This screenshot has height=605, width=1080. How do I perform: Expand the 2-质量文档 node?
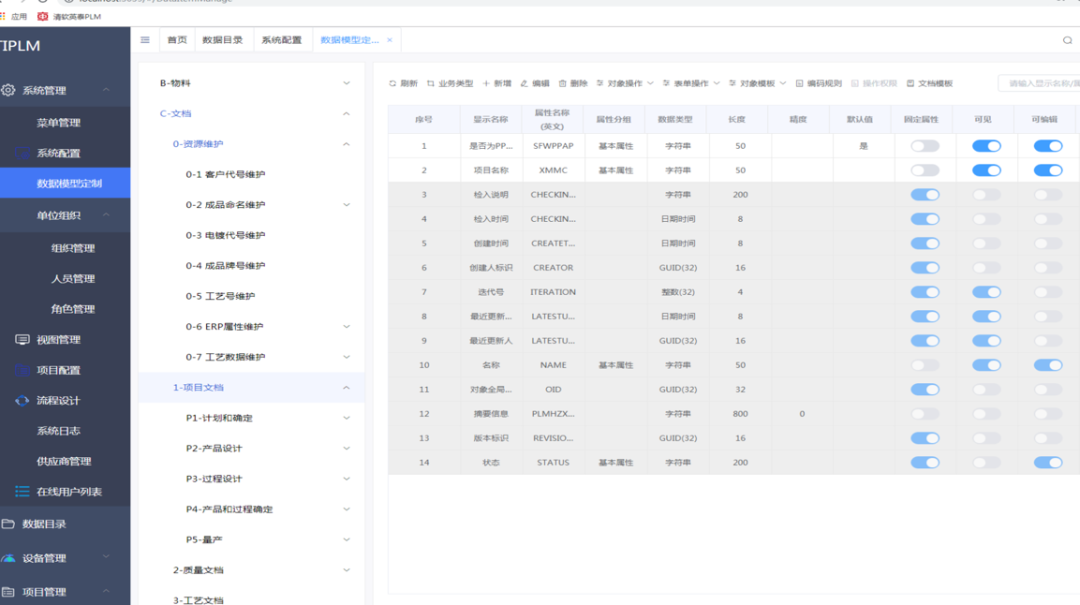tap(346, 570)
